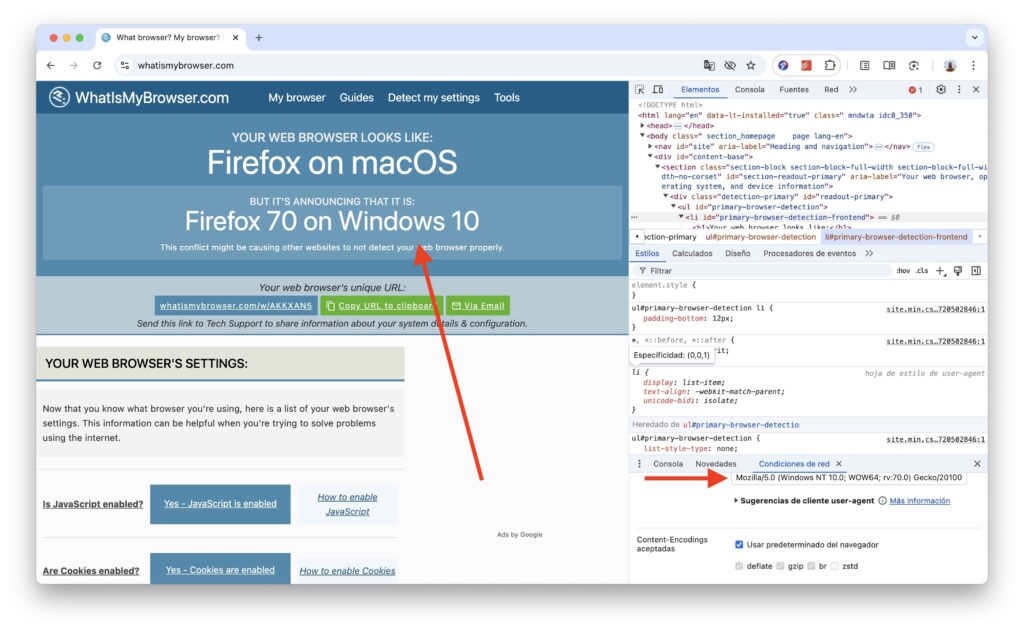Open the blue round extension icon

783,65
